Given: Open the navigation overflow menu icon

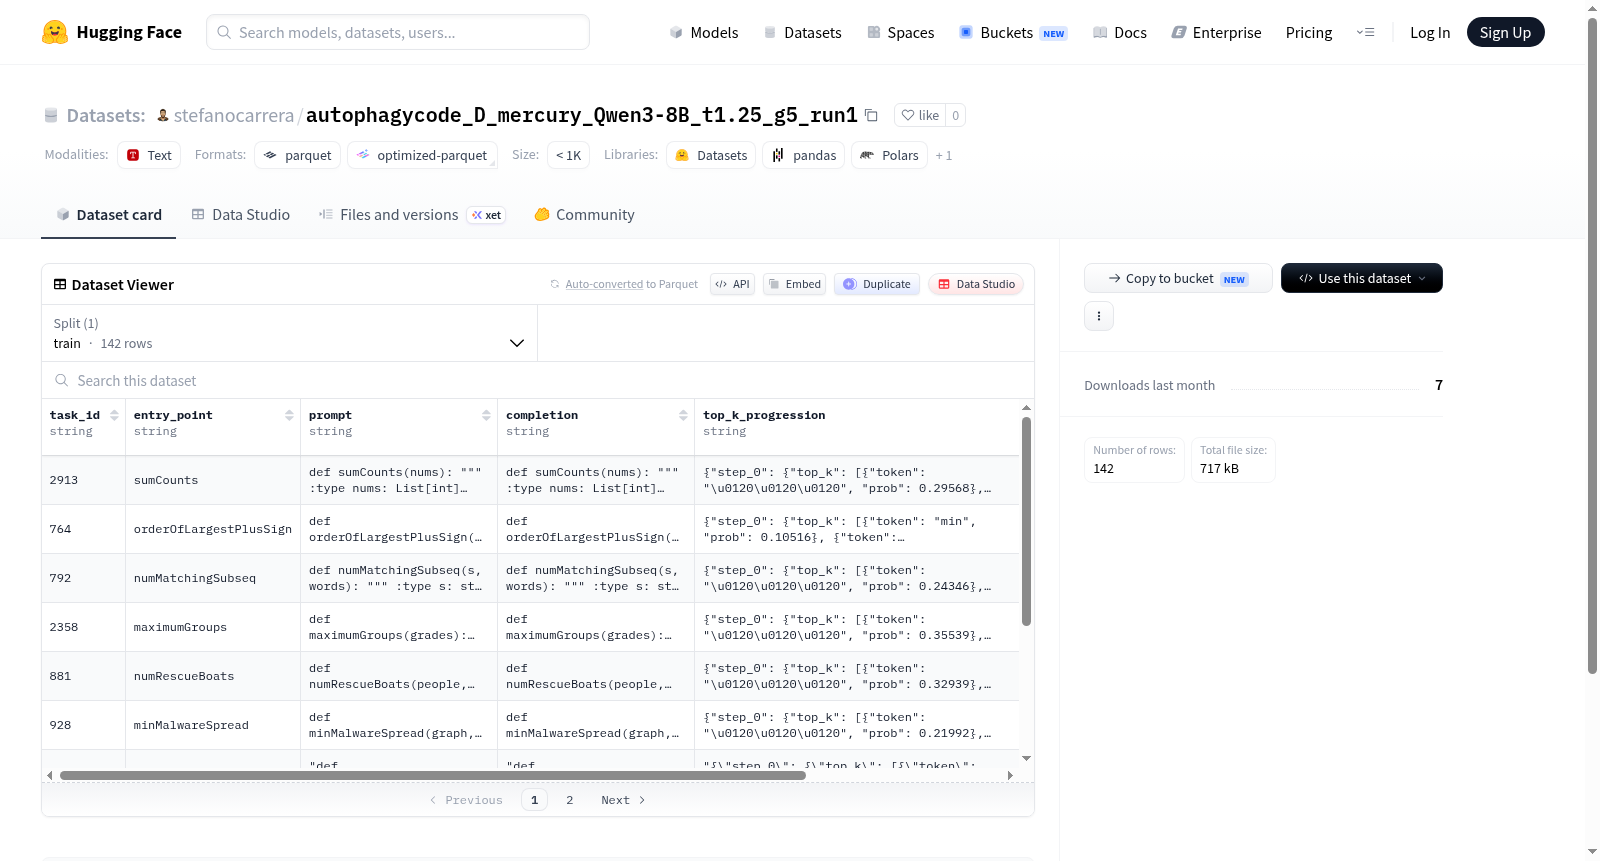Looking at the screenshot, I should pos(1365,32).
